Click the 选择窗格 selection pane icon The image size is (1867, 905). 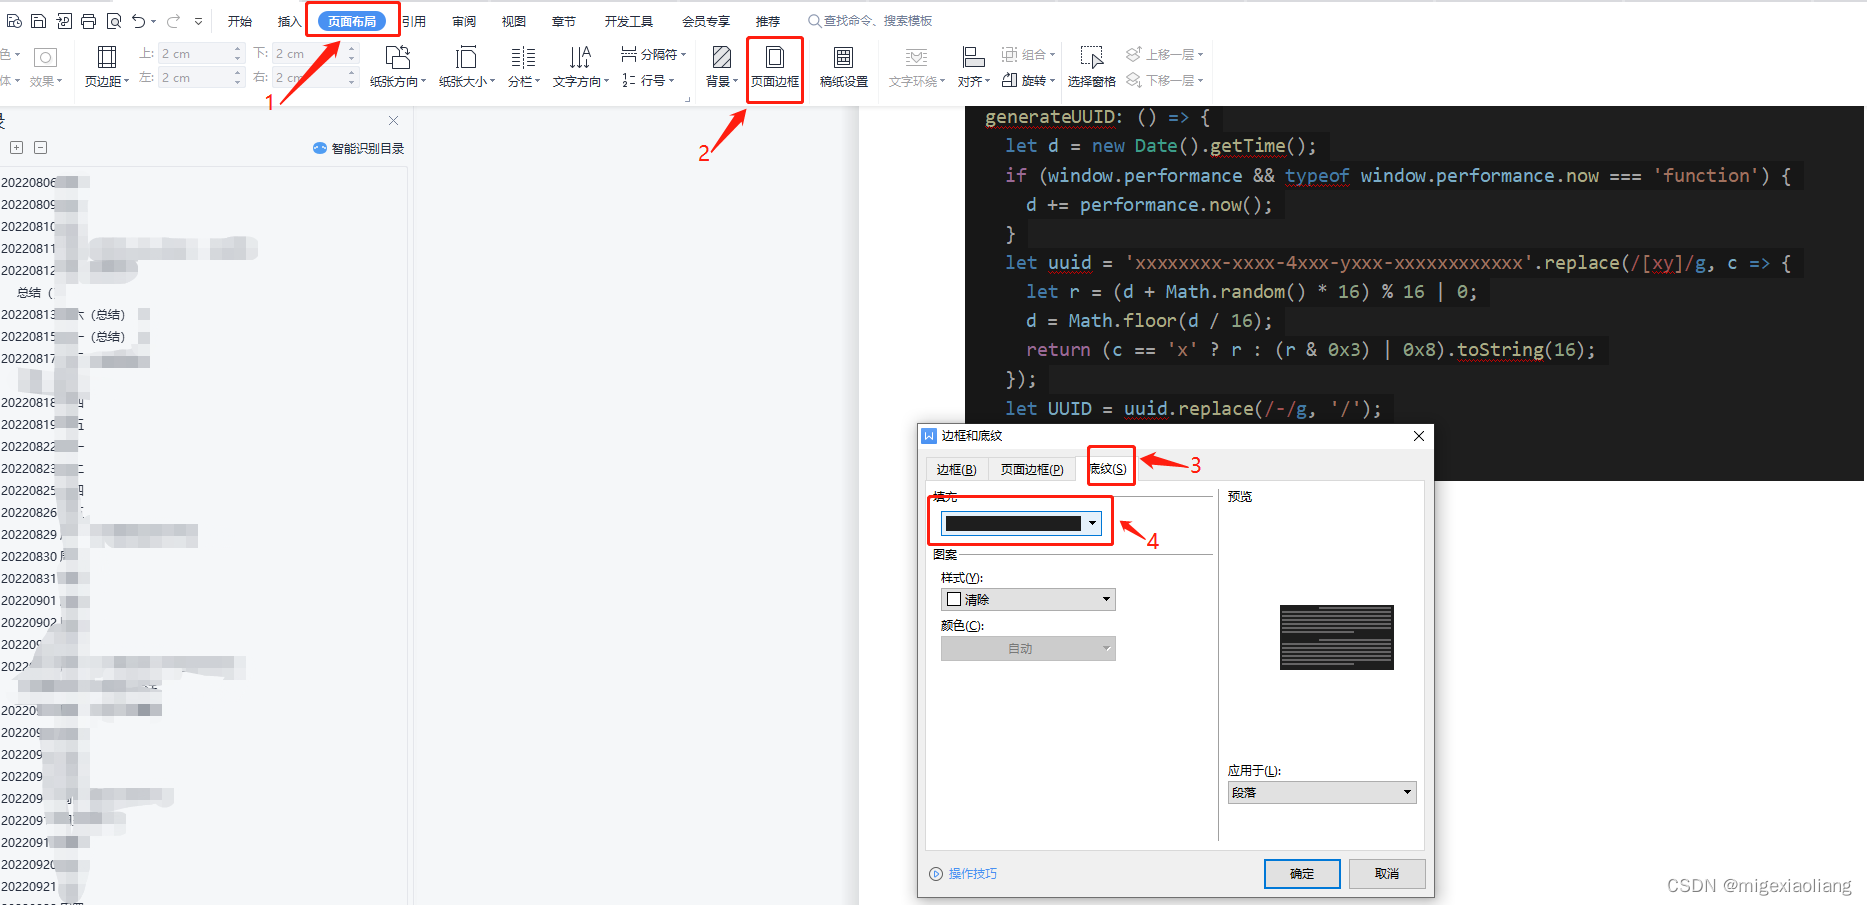pyautogui.click(x=1091, y=57)
